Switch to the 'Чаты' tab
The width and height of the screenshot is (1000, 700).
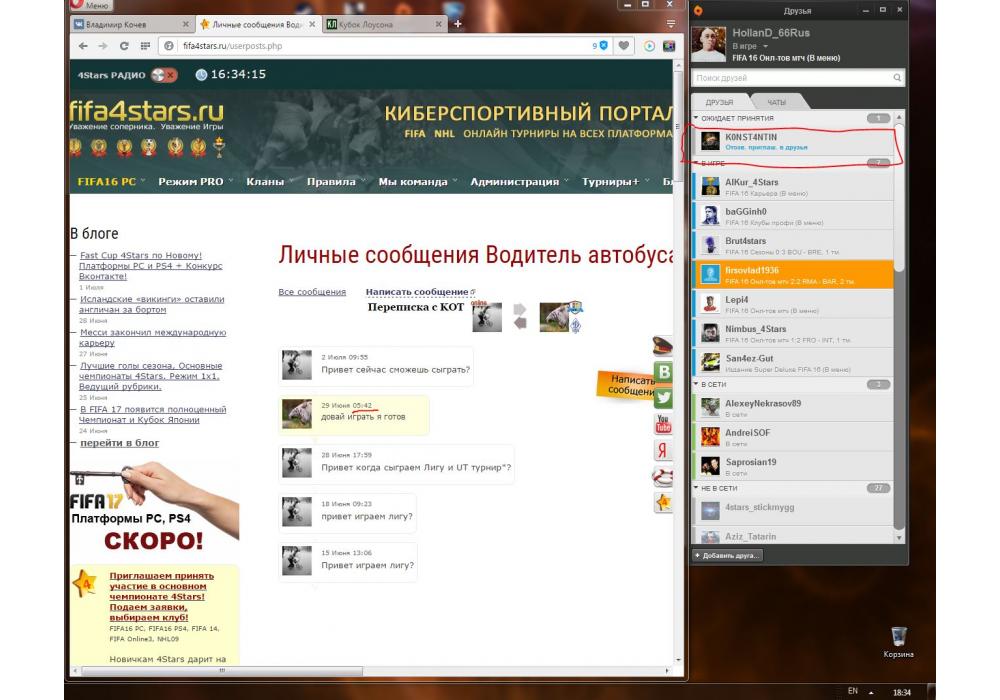(776, 102)
